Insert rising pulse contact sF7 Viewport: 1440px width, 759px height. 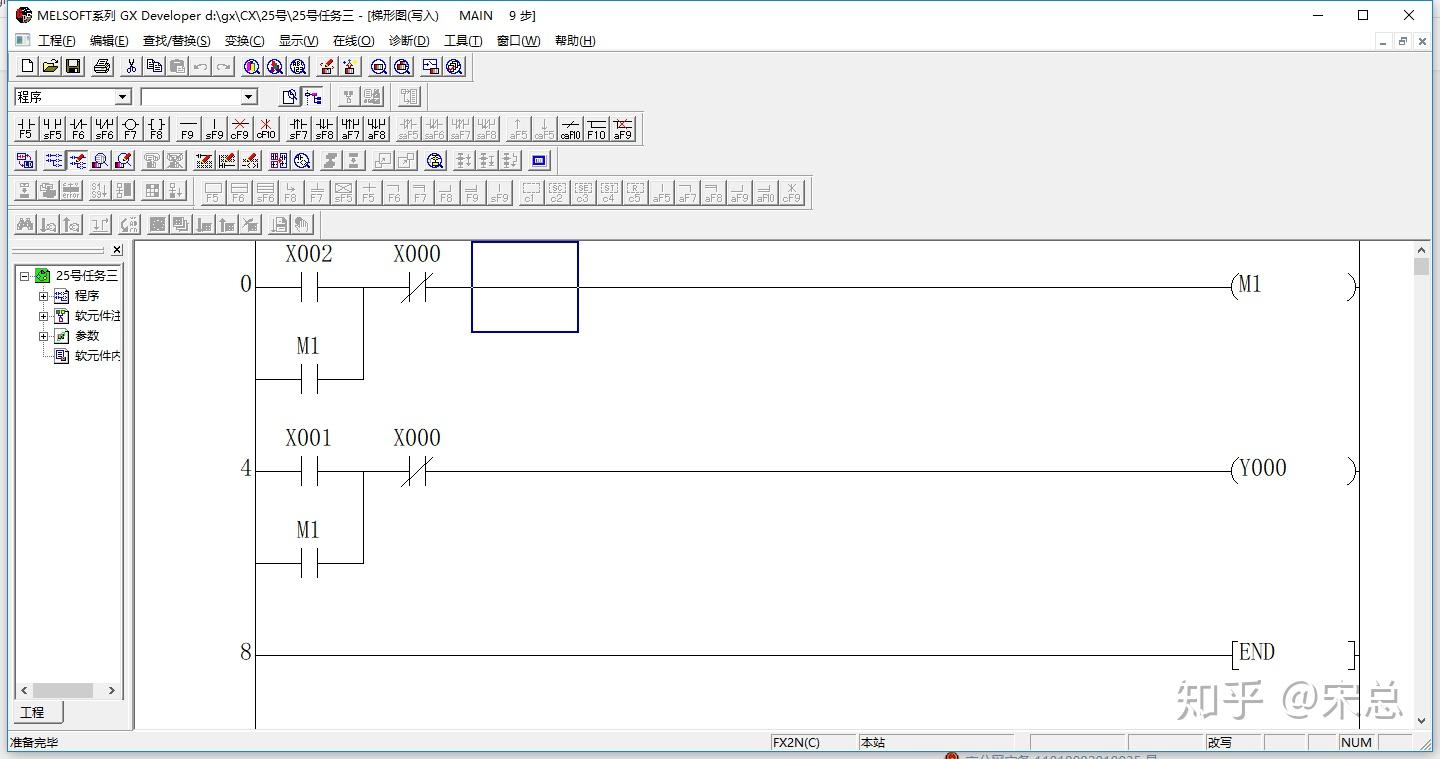coord(298,128)
